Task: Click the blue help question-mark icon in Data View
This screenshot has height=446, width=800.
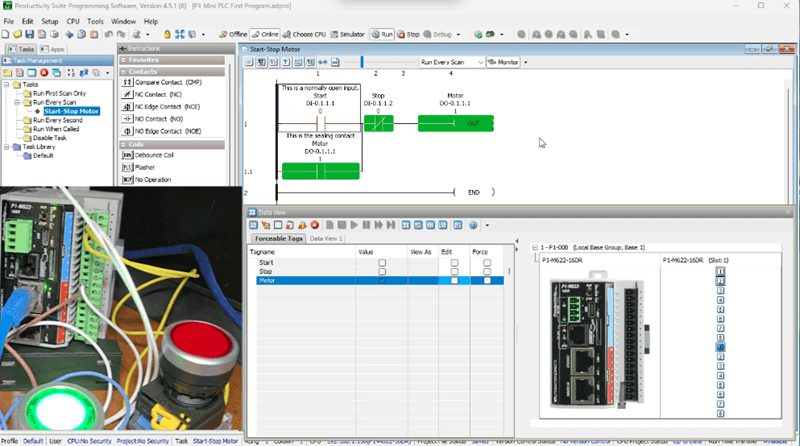Action: pos(473,225)
